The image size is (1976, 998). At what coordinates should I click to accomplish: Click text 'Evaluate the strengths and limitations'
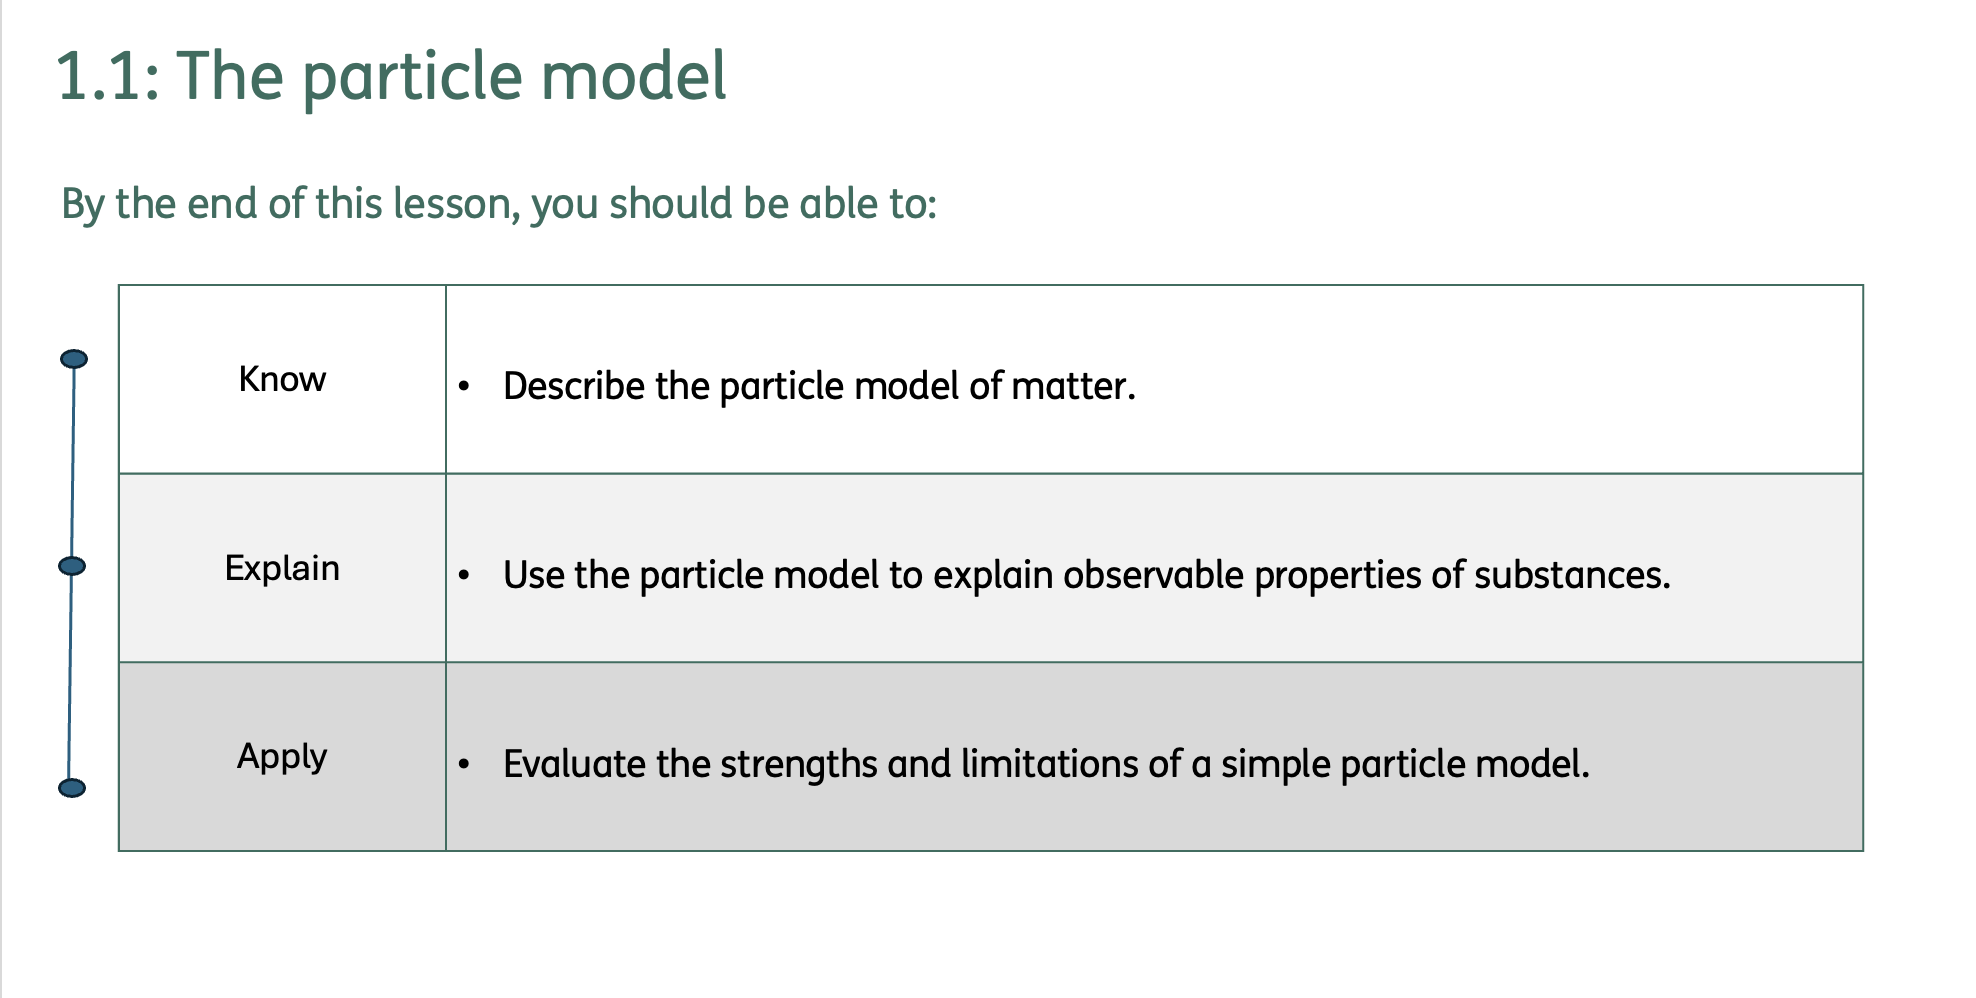pos(820,764)
